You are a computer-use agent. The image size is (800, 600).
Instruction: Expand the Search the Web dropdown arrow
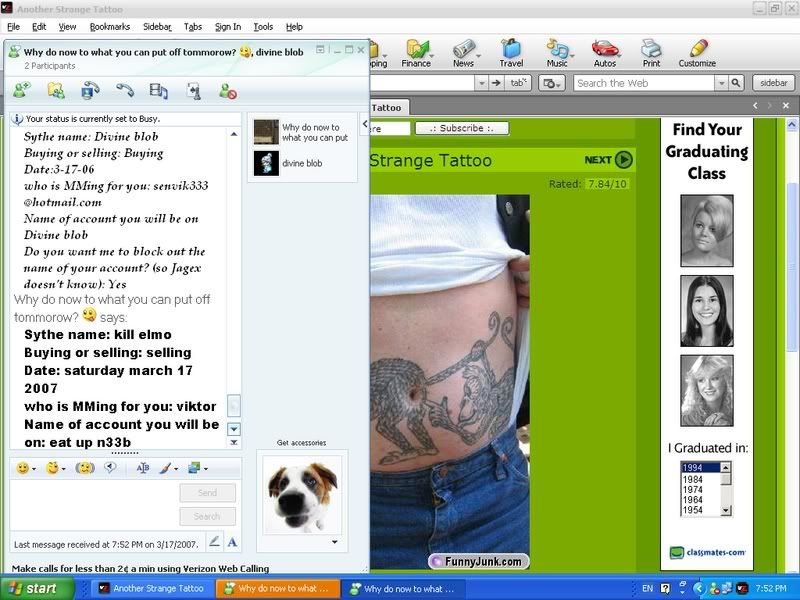(x=721, y=83)
